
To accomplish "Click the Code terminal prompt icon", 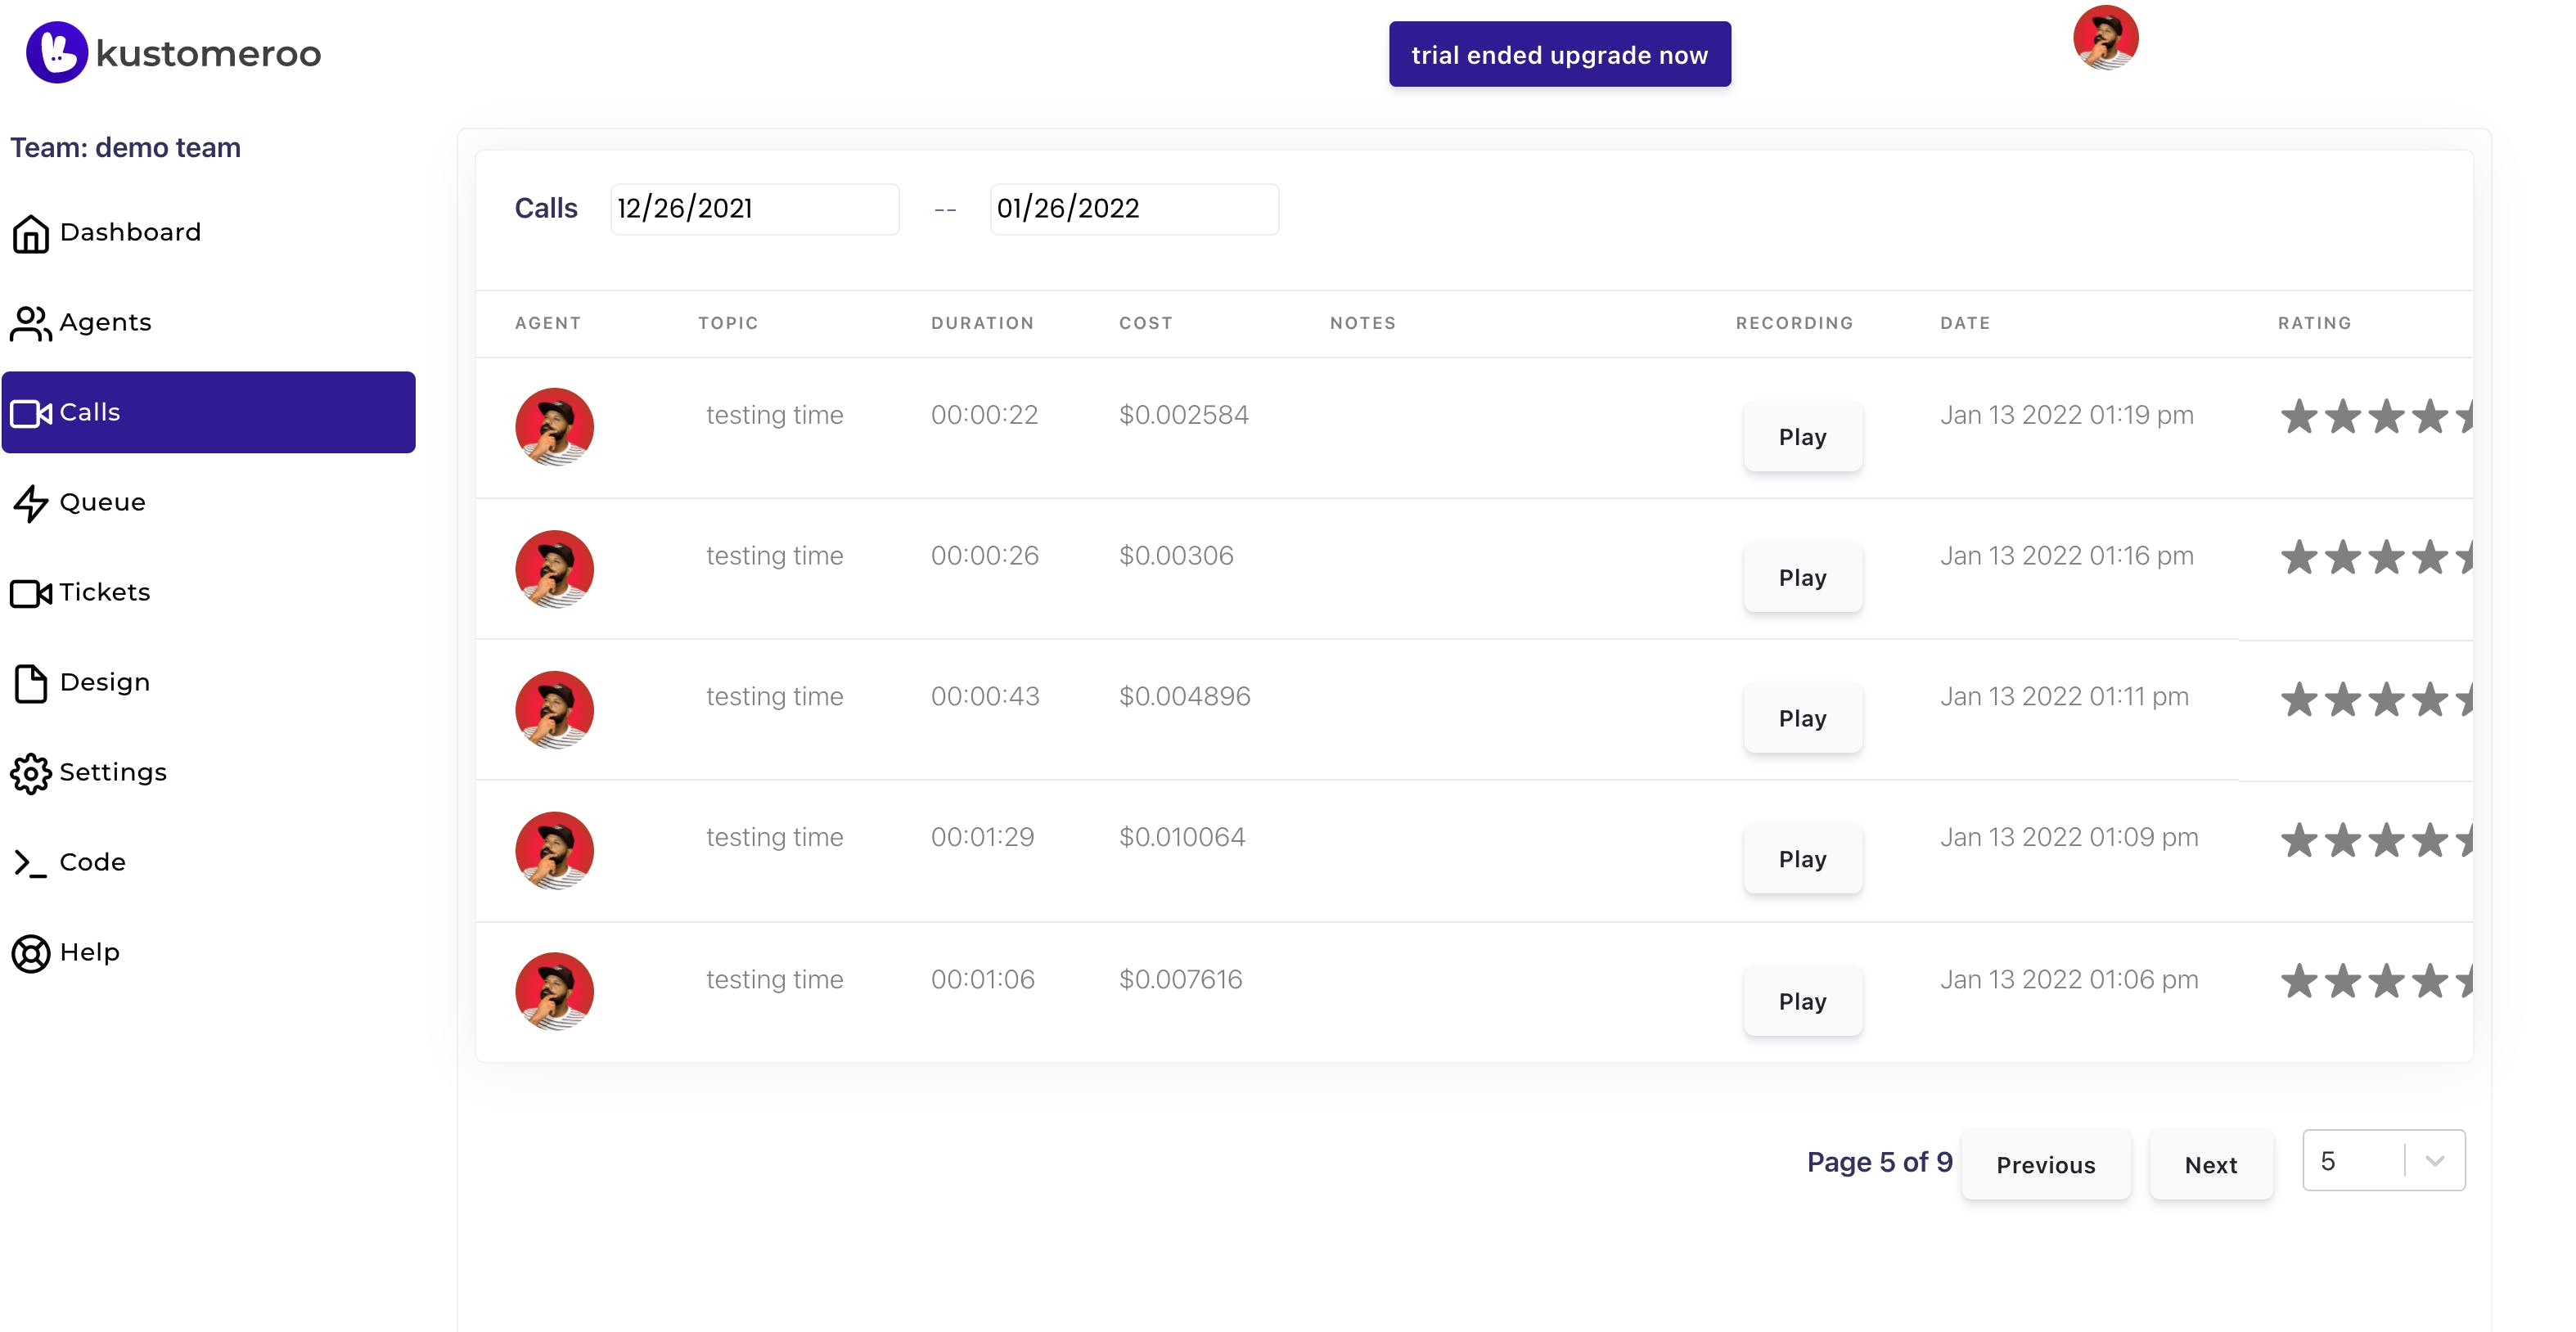I will click(x=30, y=863).
